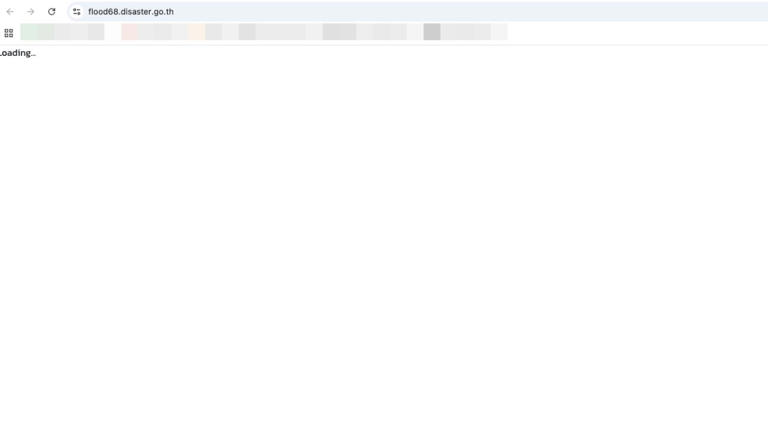
Task: Go back using the browser back arrow
Action: (x=10, y=12)
